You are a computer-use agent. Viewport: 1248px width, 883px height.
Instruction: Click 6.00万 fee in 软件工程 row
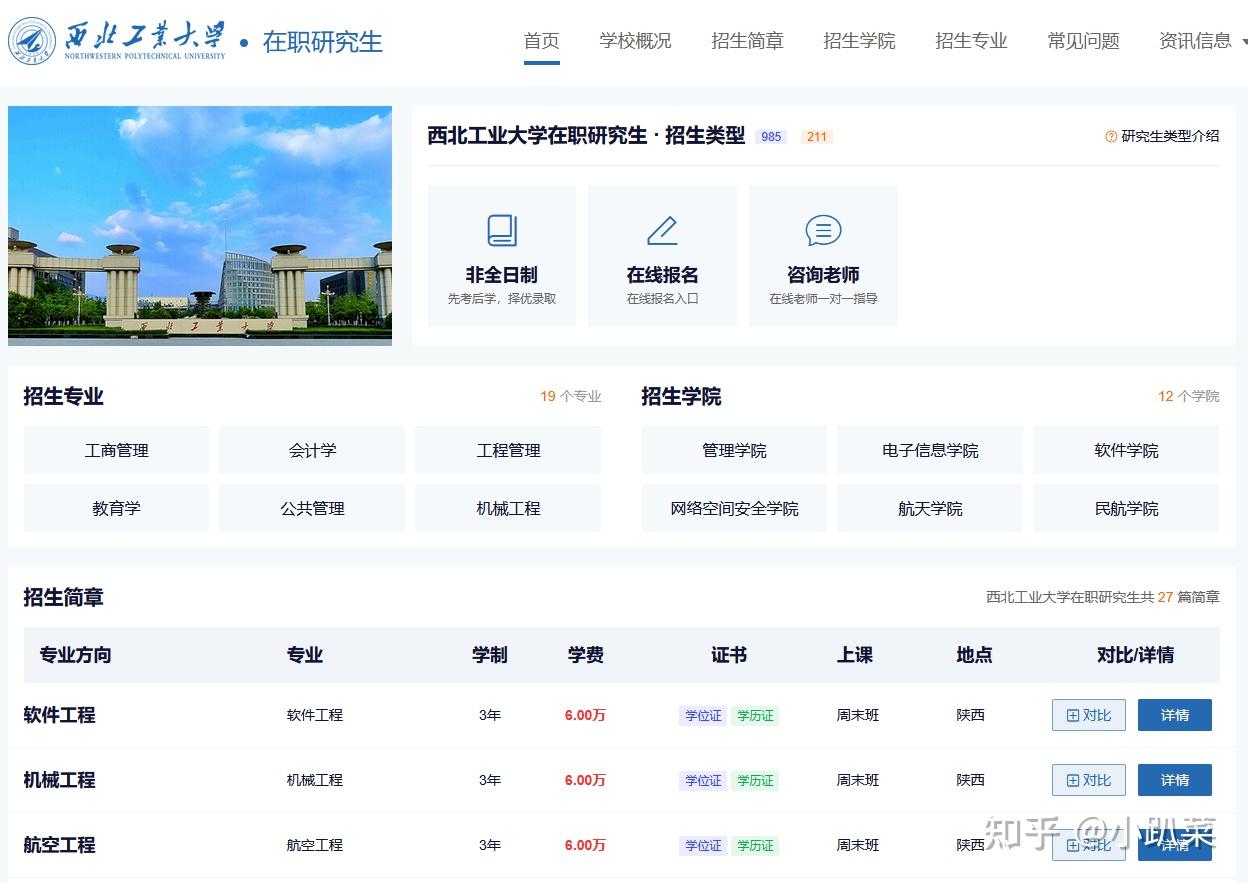585,715
